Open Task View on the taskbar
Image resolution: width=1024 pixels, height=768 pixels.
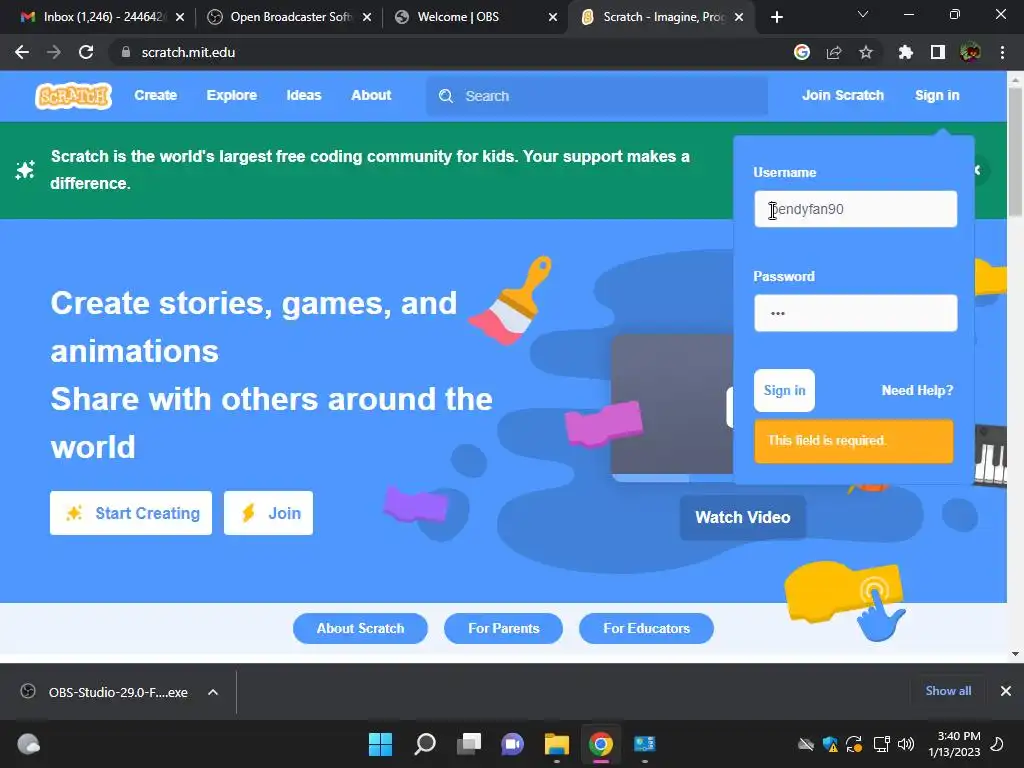click(469, 744)
